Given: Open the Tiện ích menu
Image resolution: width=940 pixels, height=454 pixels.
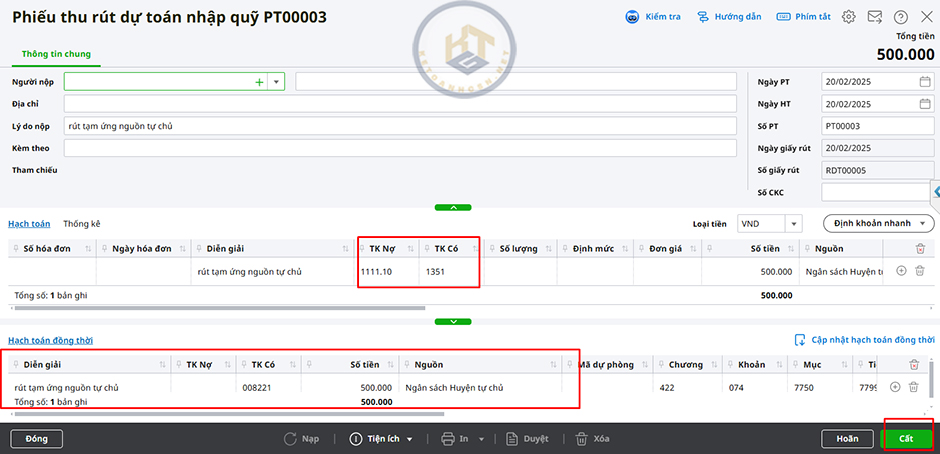Looking at the screenshot, I should pos(383,439).
